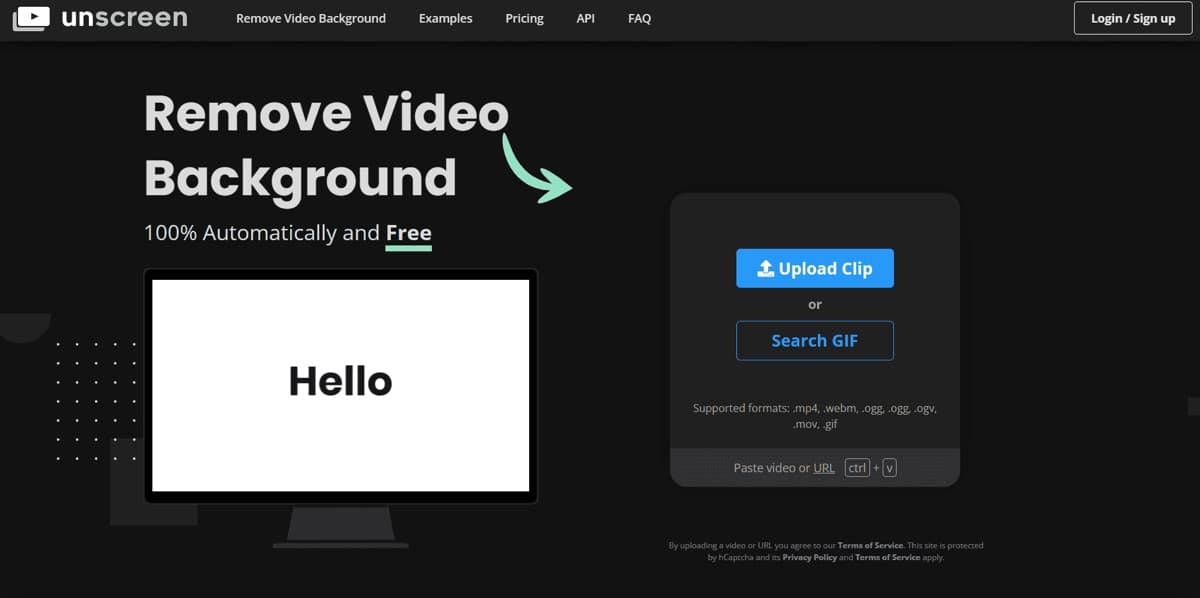Image resolution: width=1200 pixels, height=598 pixels.
Task: Click the '100% Automatically and Free' tagline
Action: click(288, 233)
